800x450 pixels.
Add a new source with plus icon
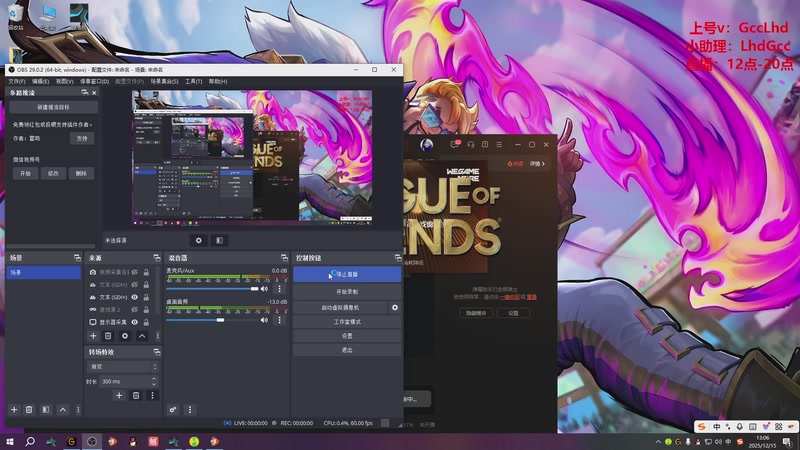coord(93,336)
